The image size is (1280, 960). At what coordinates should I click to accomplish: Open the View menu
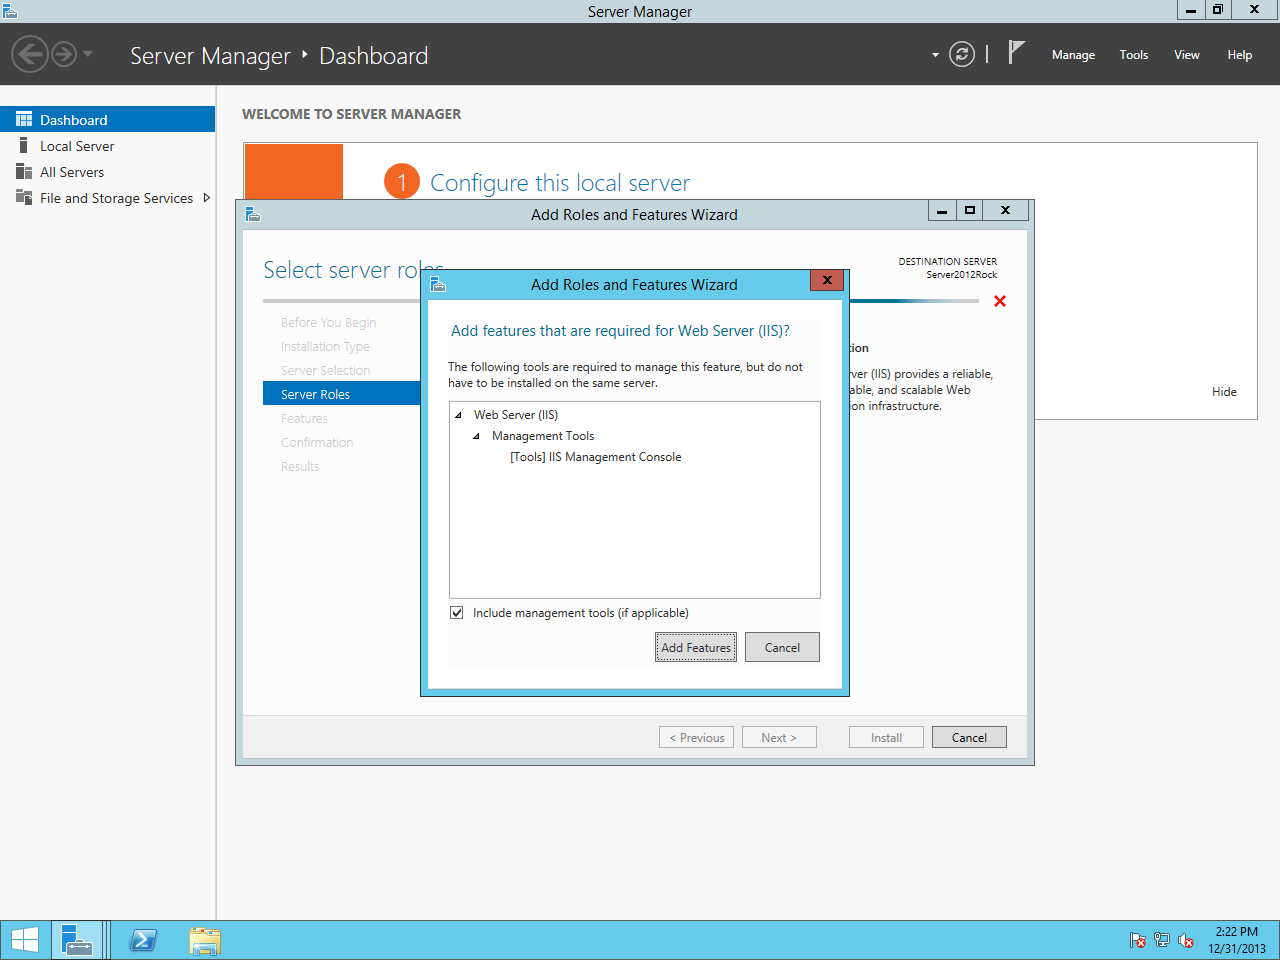(1187, 55)
